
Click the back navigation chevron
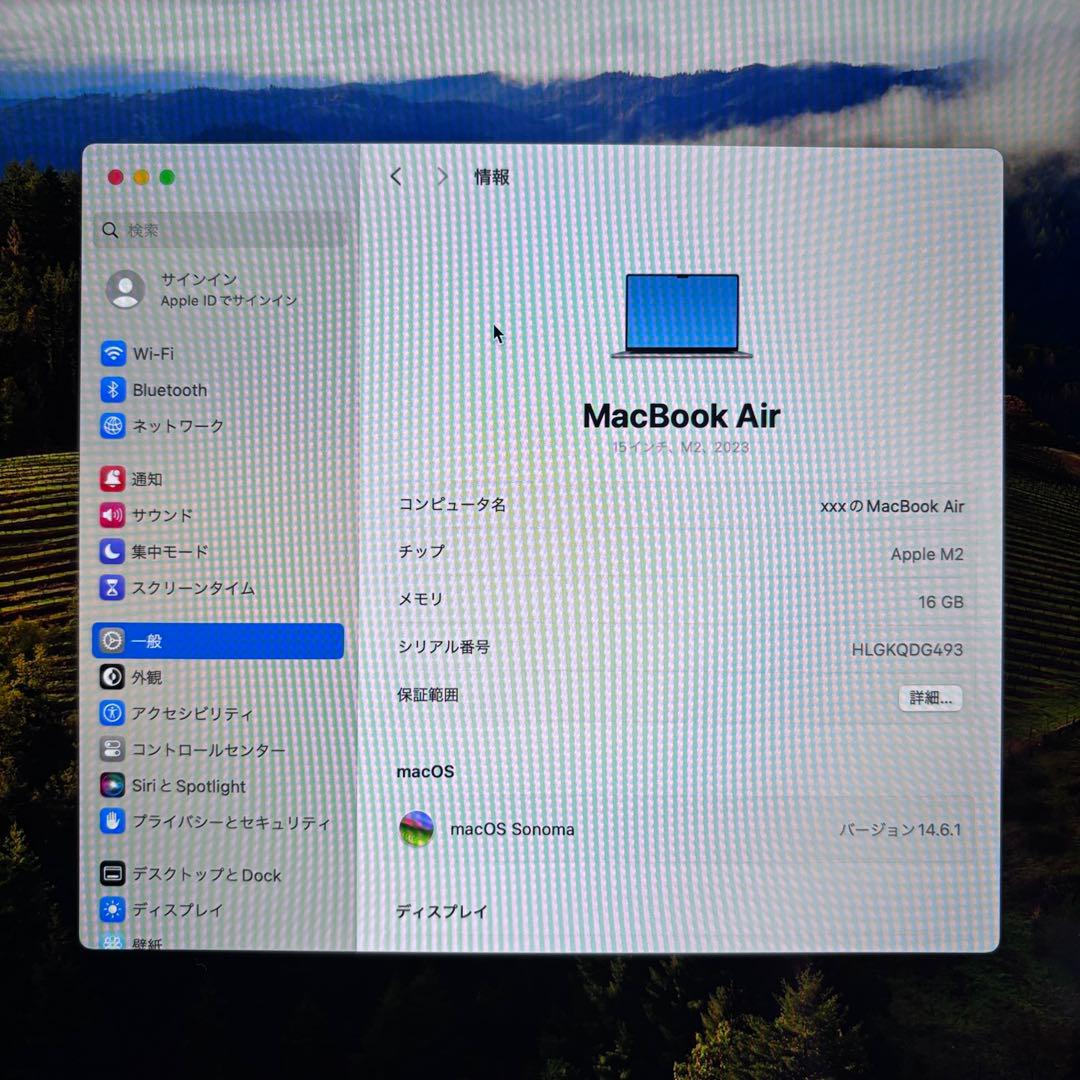396,176
